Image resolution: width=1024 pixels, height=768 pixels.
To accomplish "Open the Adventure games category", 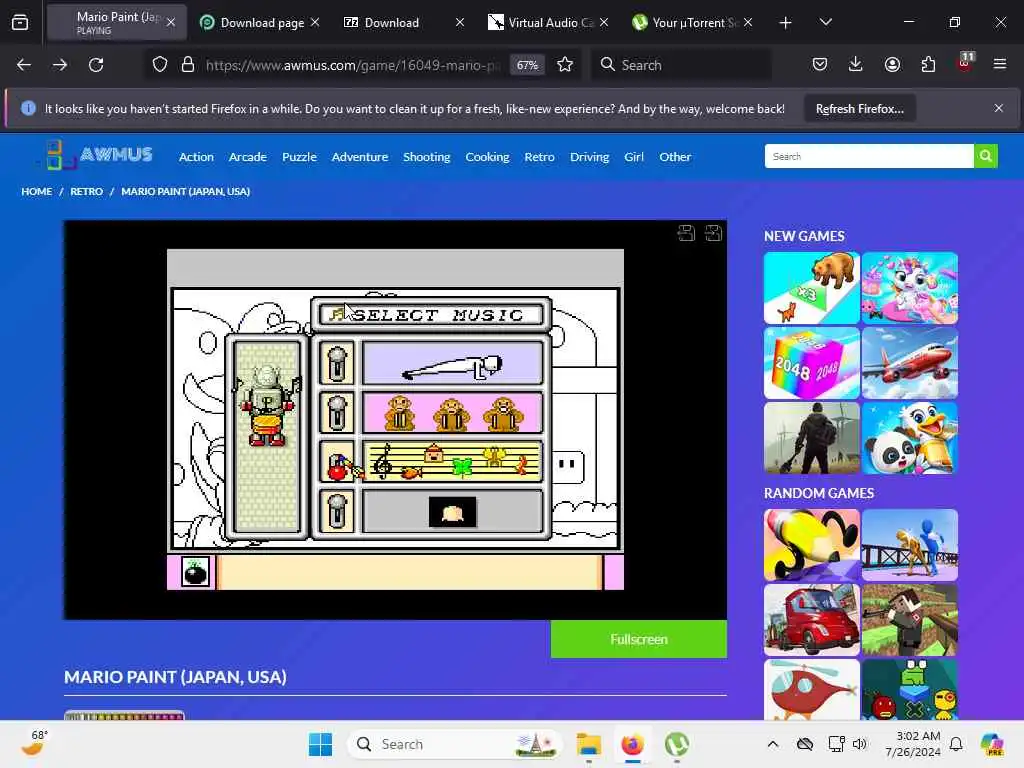I will click(360, 157).
